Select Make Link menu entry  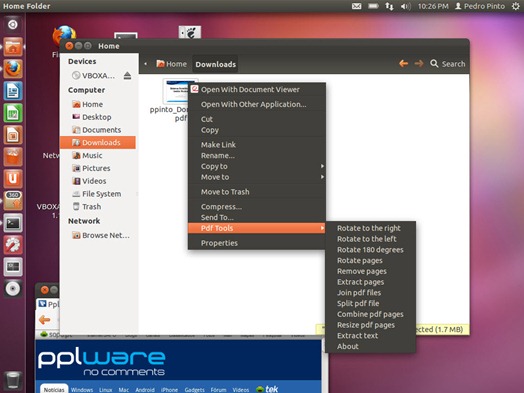tap(257, 145)
